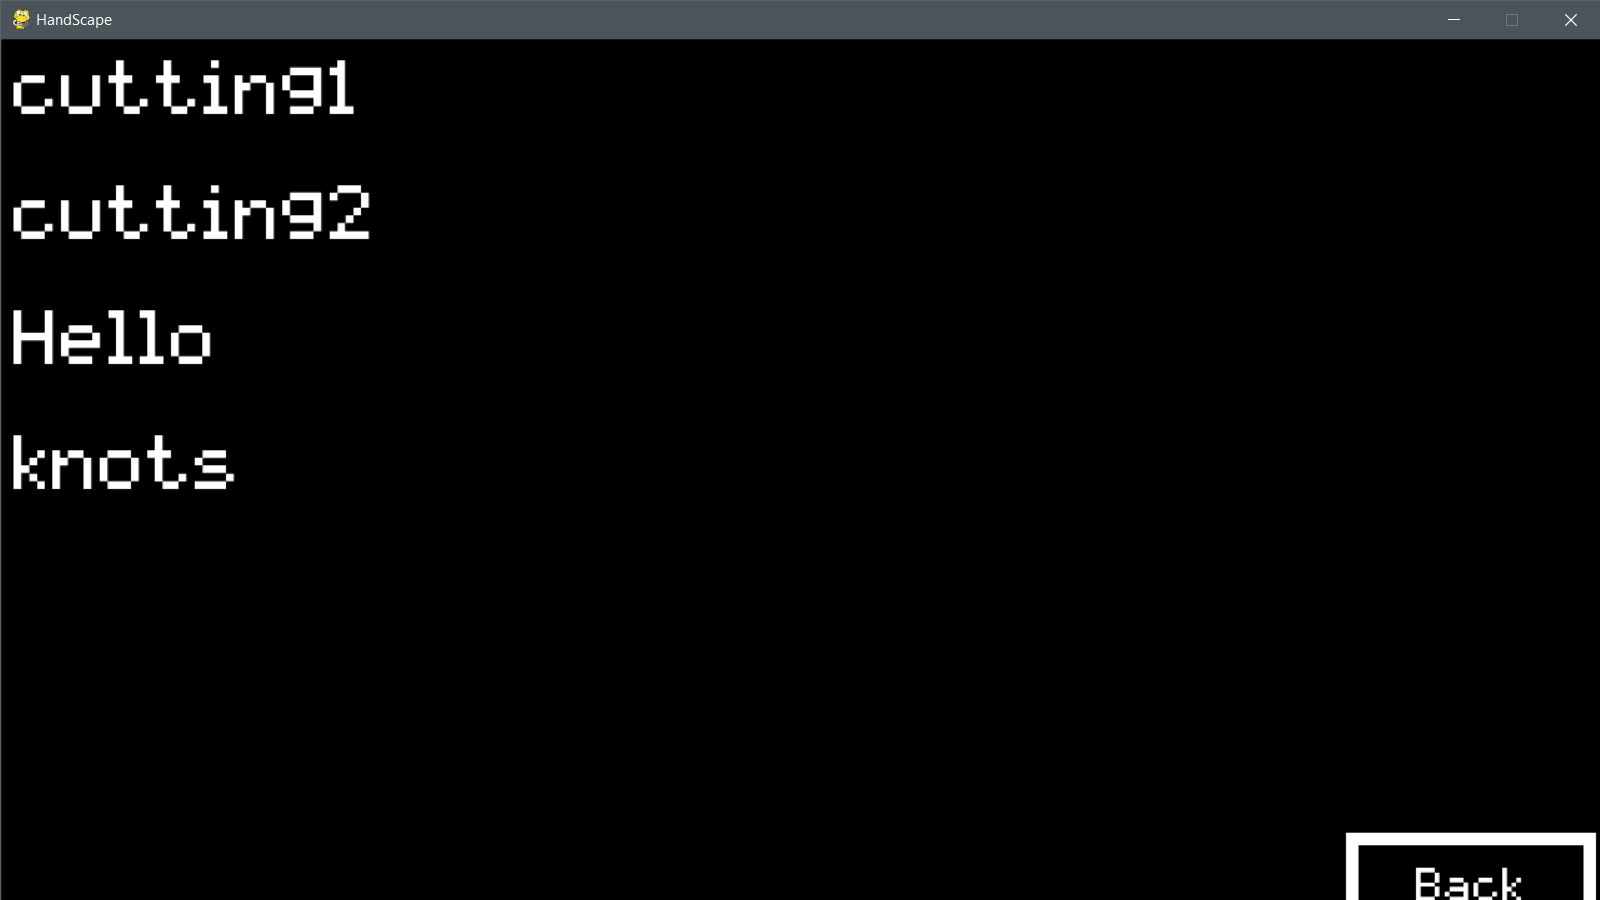
Task: Pick the second list item cutting2
Action: coord(191,212)
